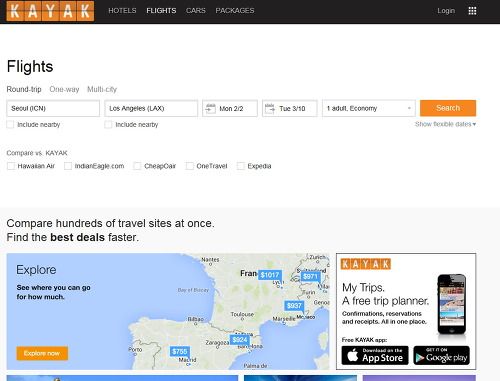
Task: Check the Expedia compare box
Action: pos(240,166)
